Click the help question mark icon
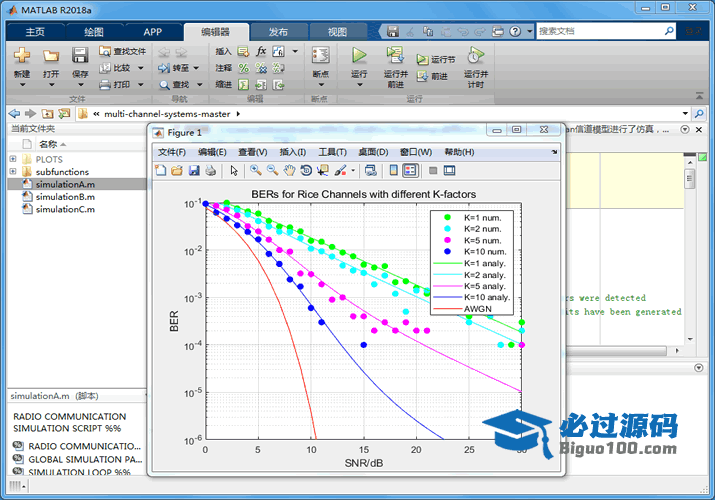 (515, 31)
